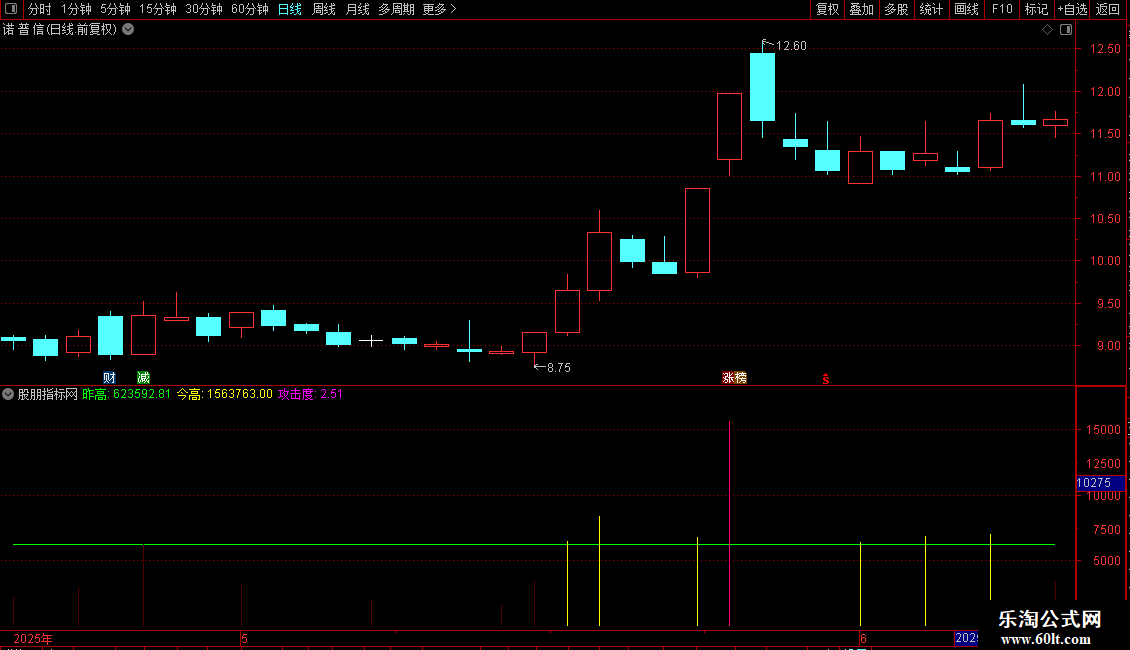The width and height of the screenshot is (1130, 650).
Task: Expand the 更多 more periods menu
Action: click(440, 9)
